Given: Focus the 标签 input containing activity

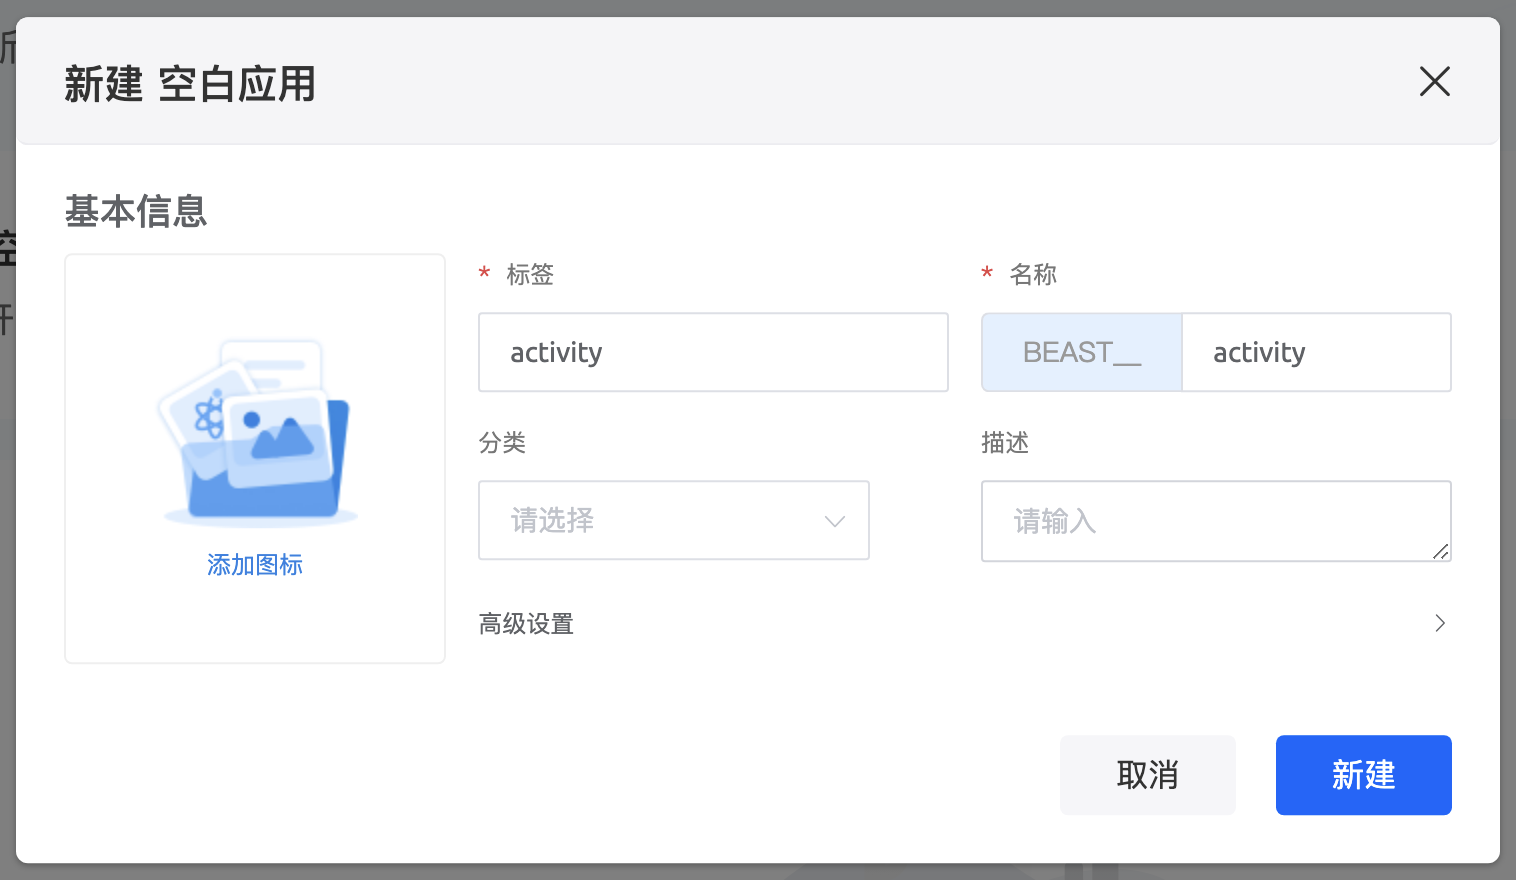Looking at the screenshot, I should pyautogui.click(x=712, y=353).
